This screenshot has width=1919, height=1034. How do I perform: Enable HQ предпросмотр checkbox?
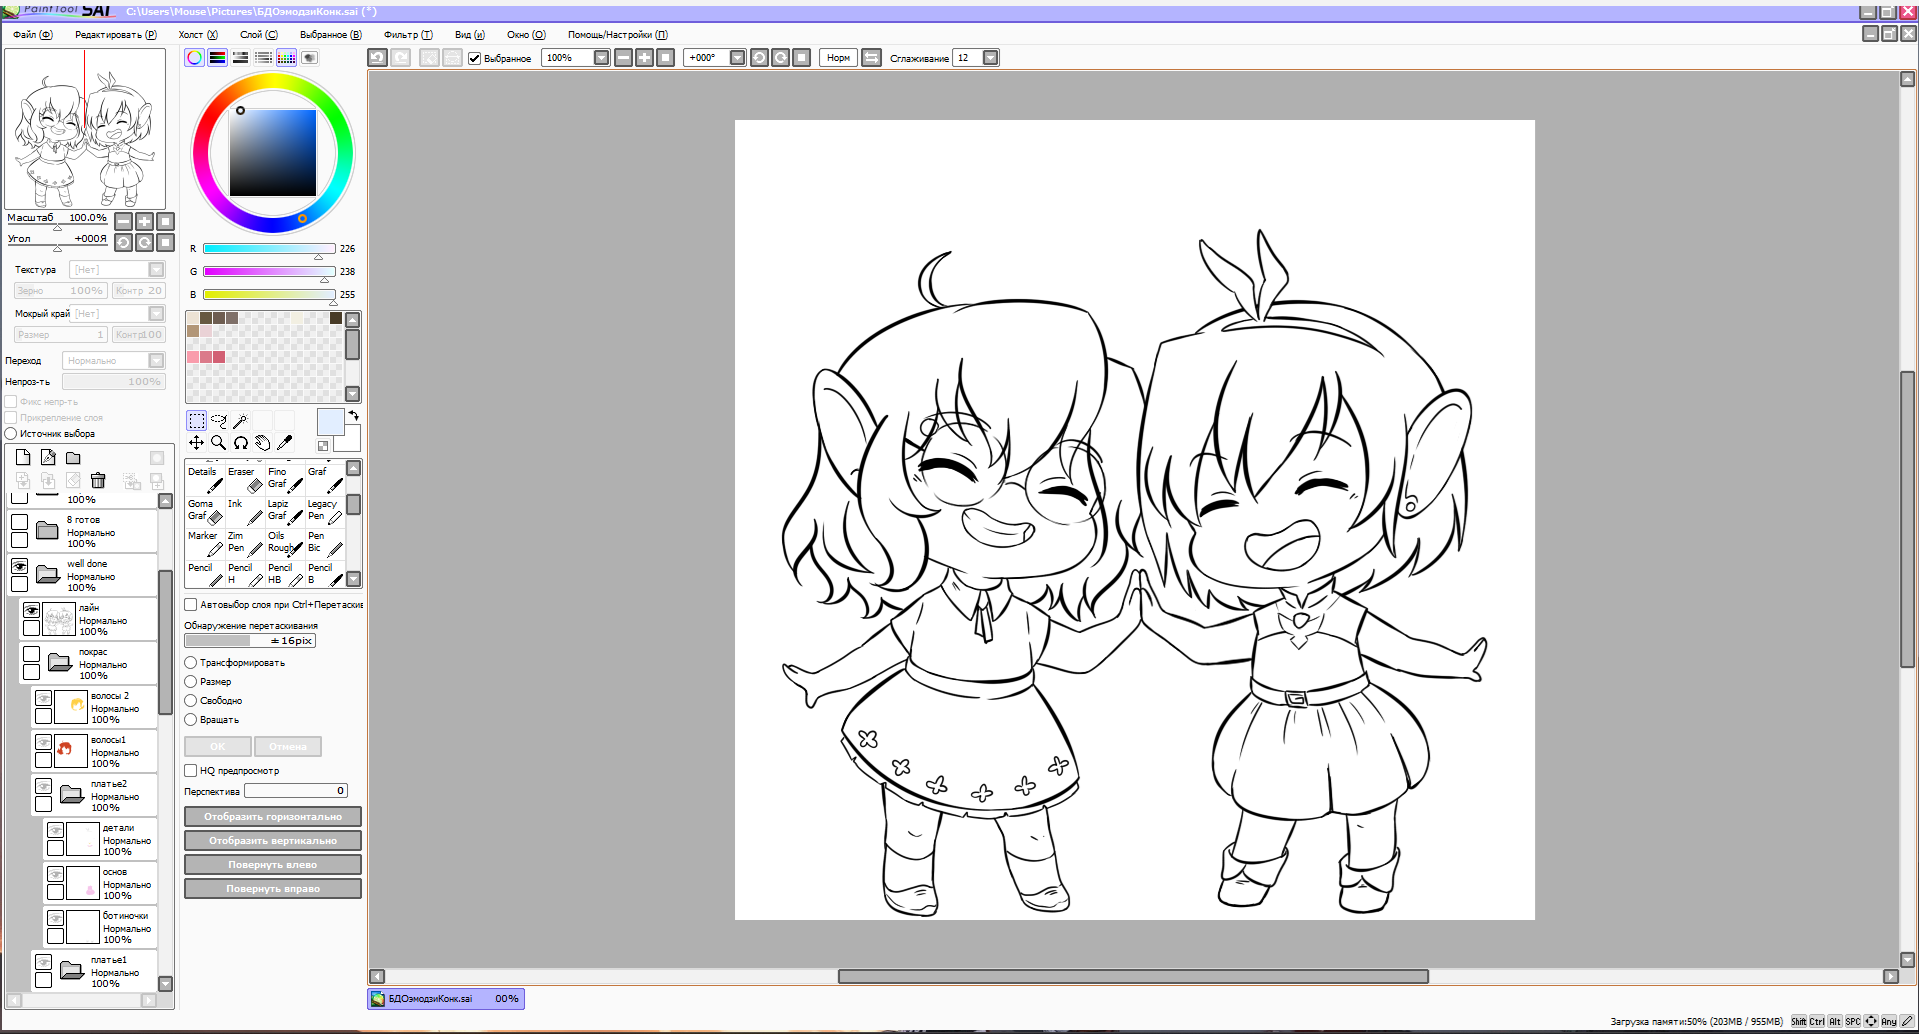191,771
